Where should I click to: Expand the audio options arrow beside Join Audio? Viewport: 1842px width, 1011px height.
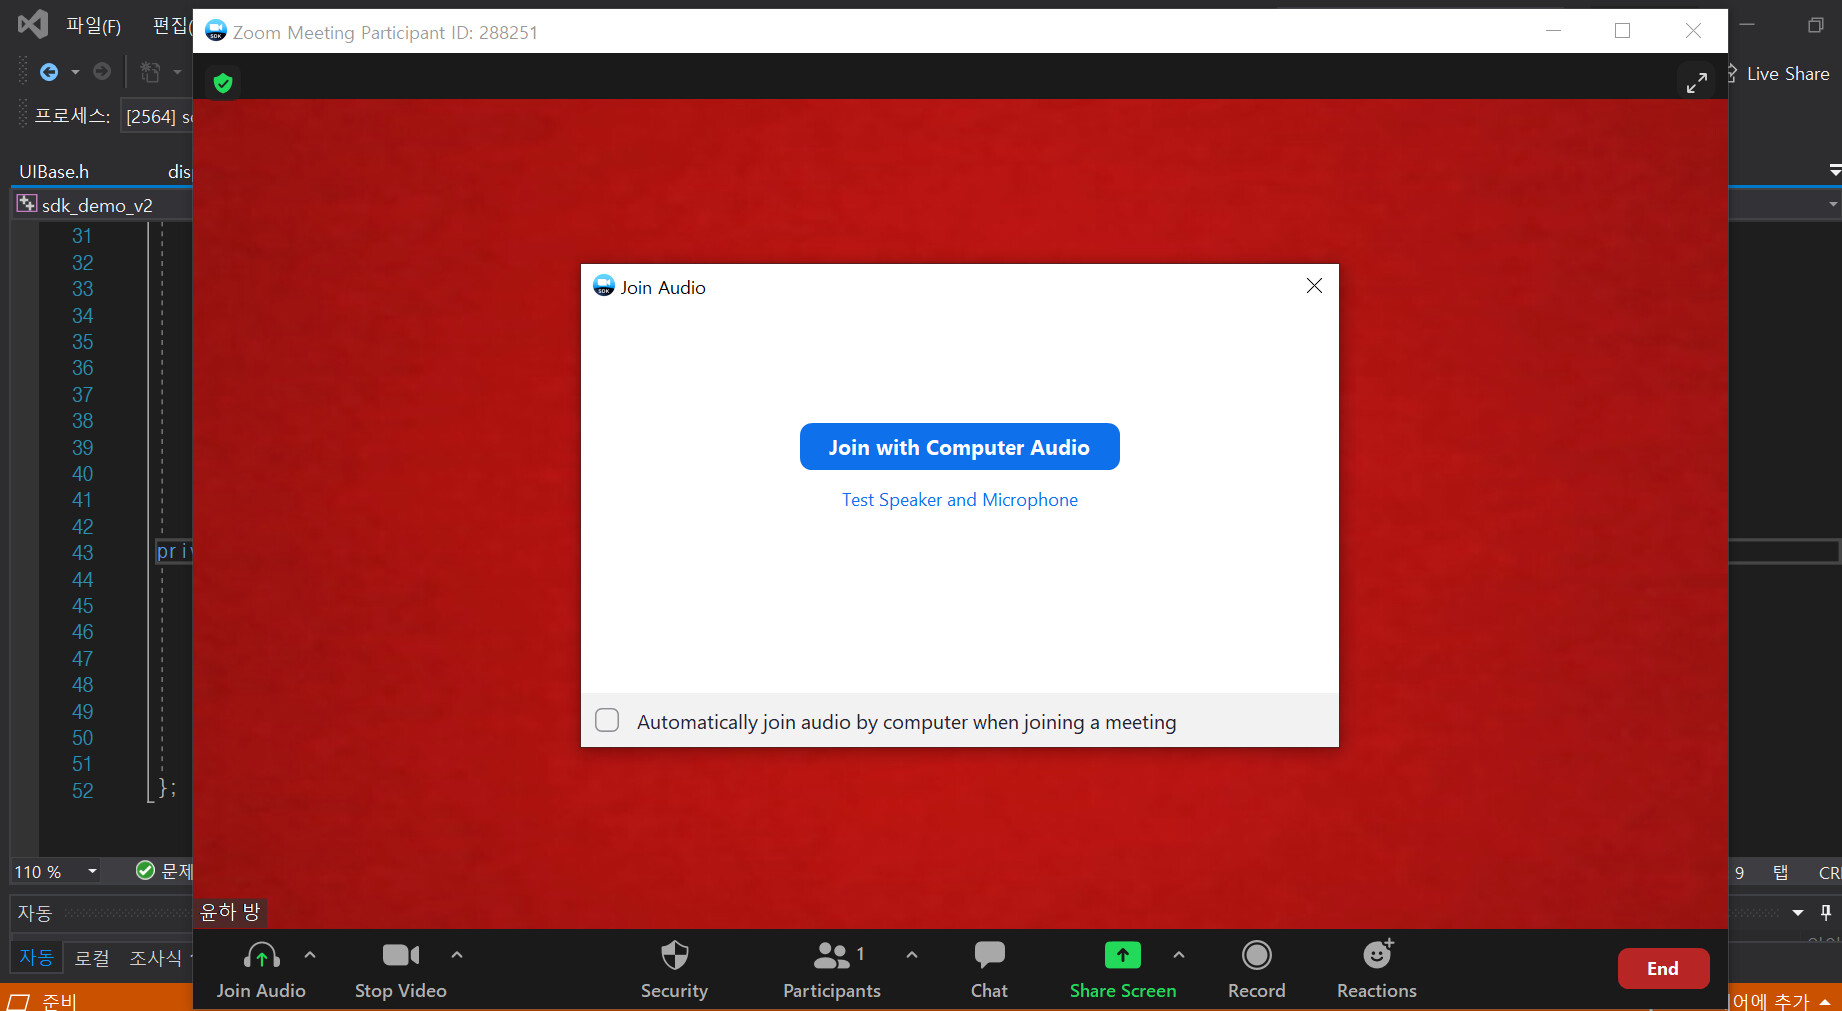point(310,955)
